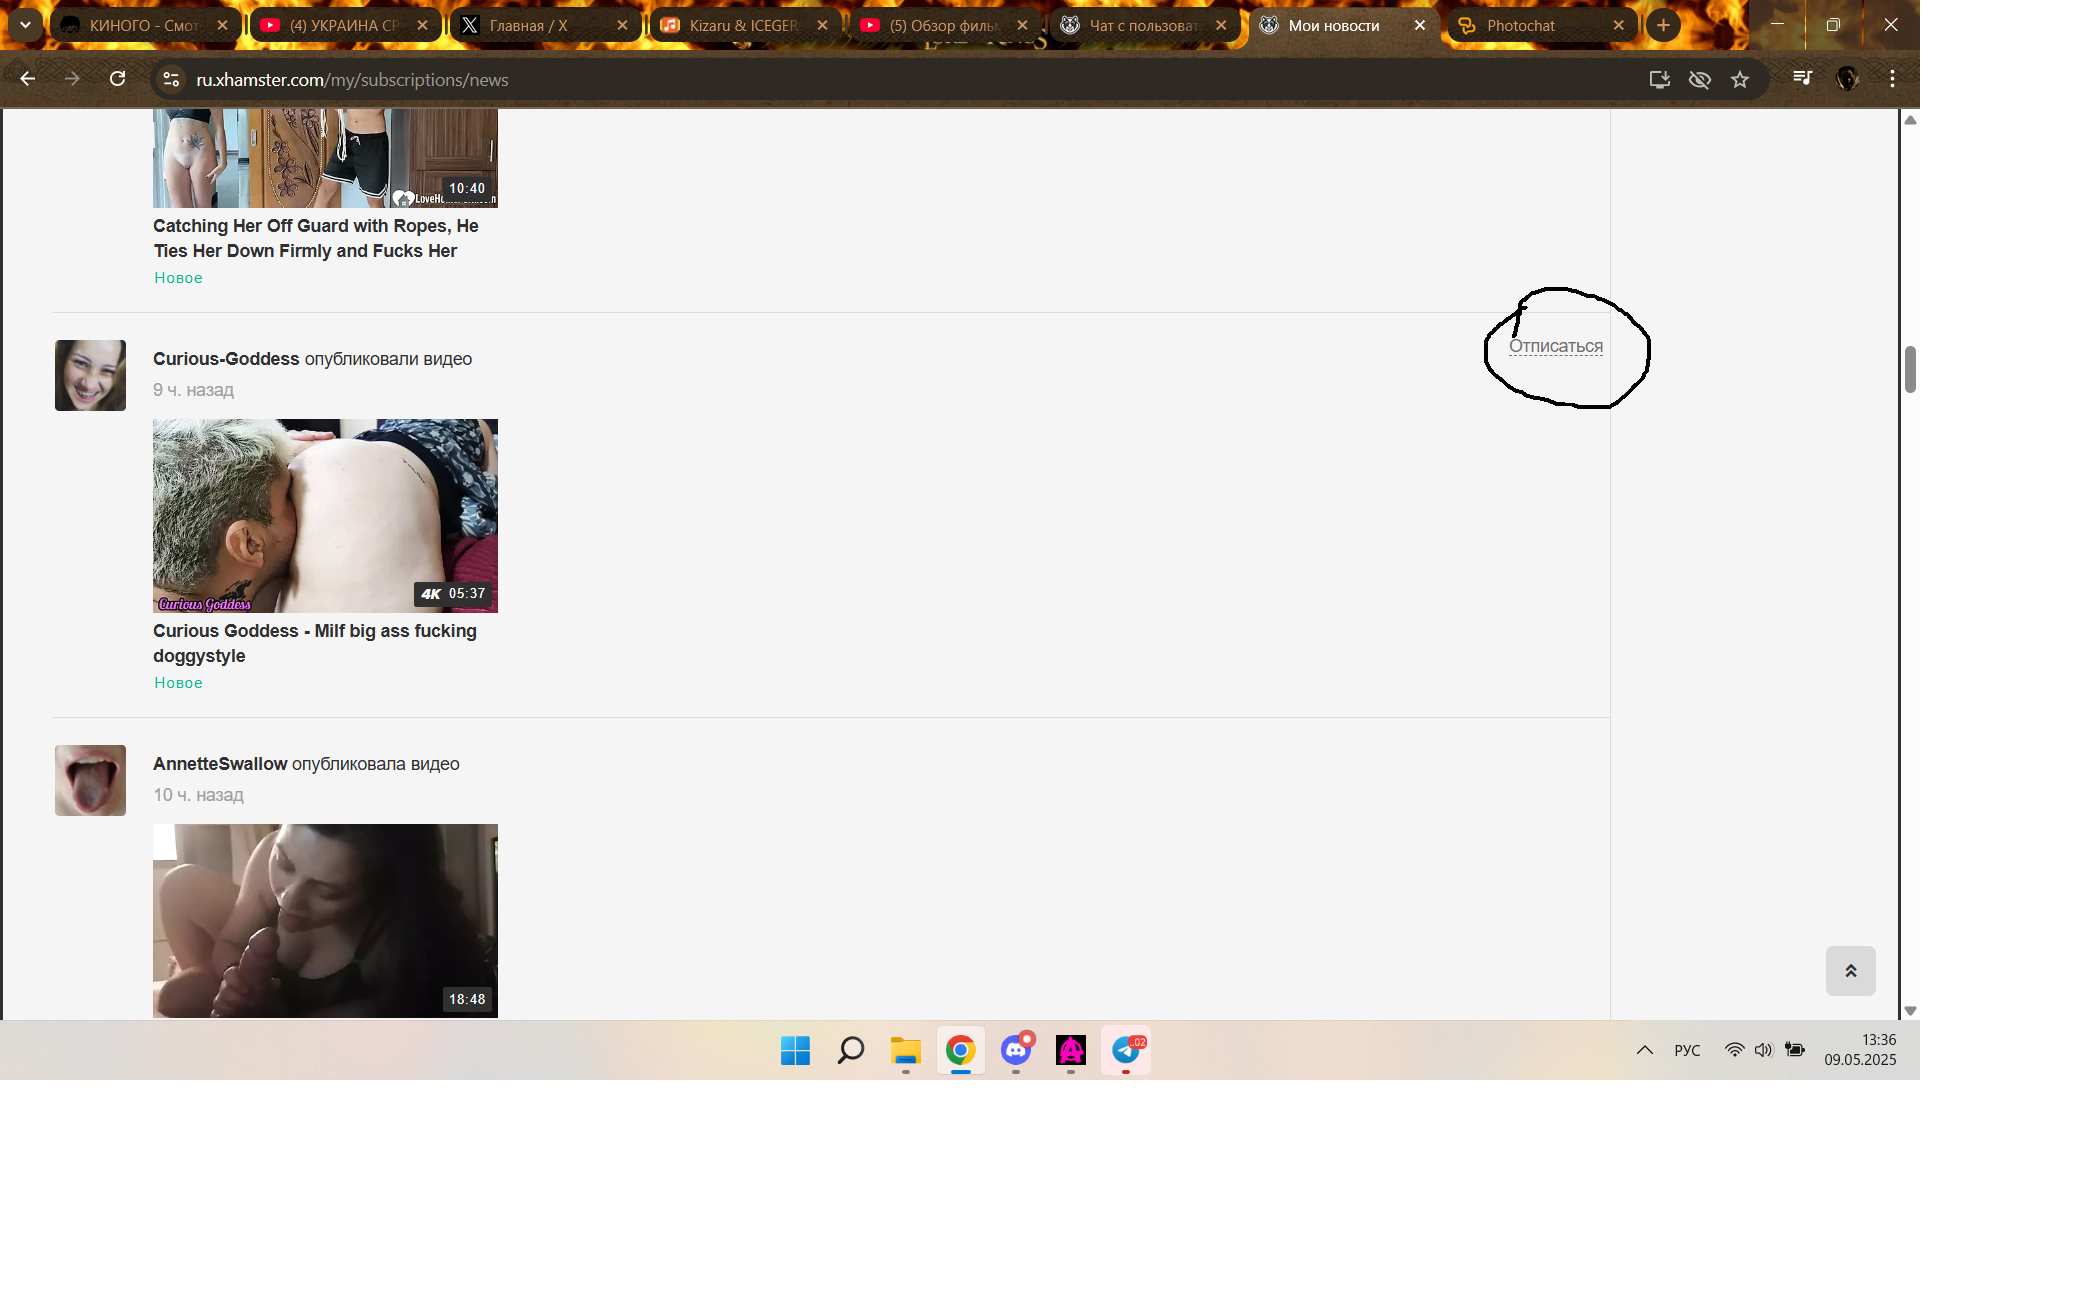Open the Chrome three-dot menu
Viewport: 2084px width, 1296px height.
click(x=1892, y=79)
